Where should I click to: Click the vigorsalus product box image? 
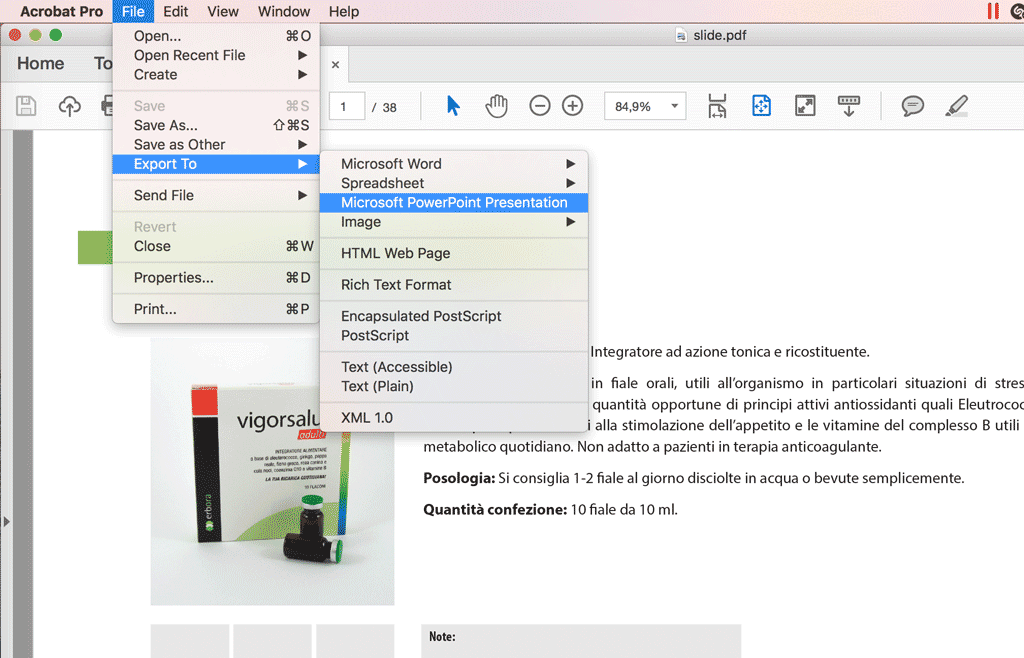click(272, 471)
